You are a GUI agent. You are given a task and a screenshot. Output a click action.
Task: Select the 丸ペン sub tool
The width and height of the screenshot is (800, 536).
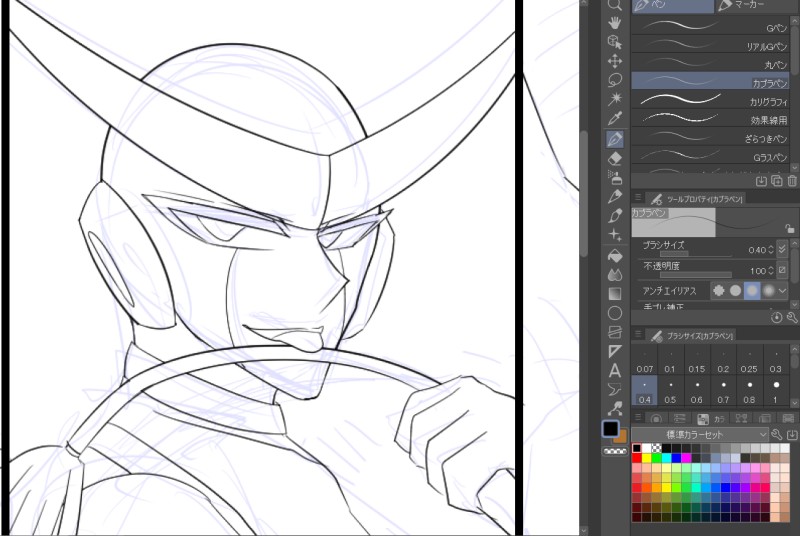710,63
